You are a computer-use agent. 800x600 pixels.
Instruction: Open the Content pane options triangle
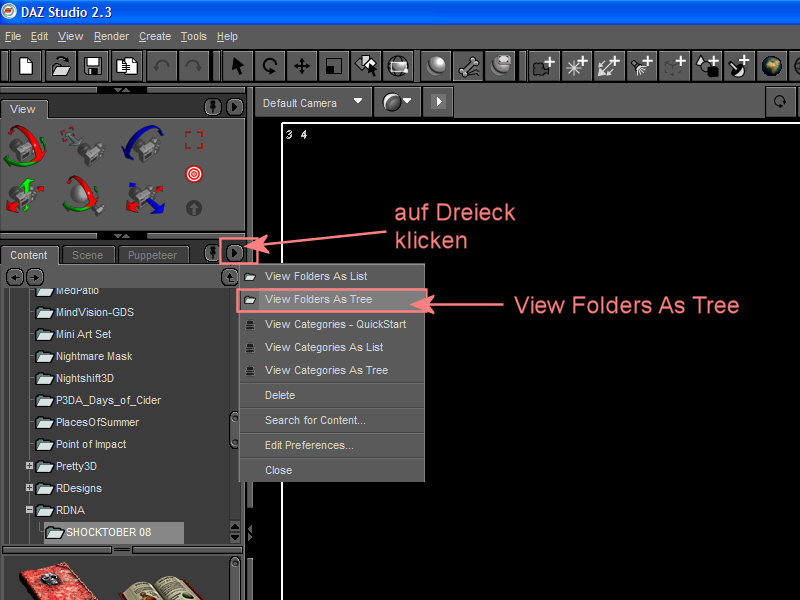click(x=235, y=253)
